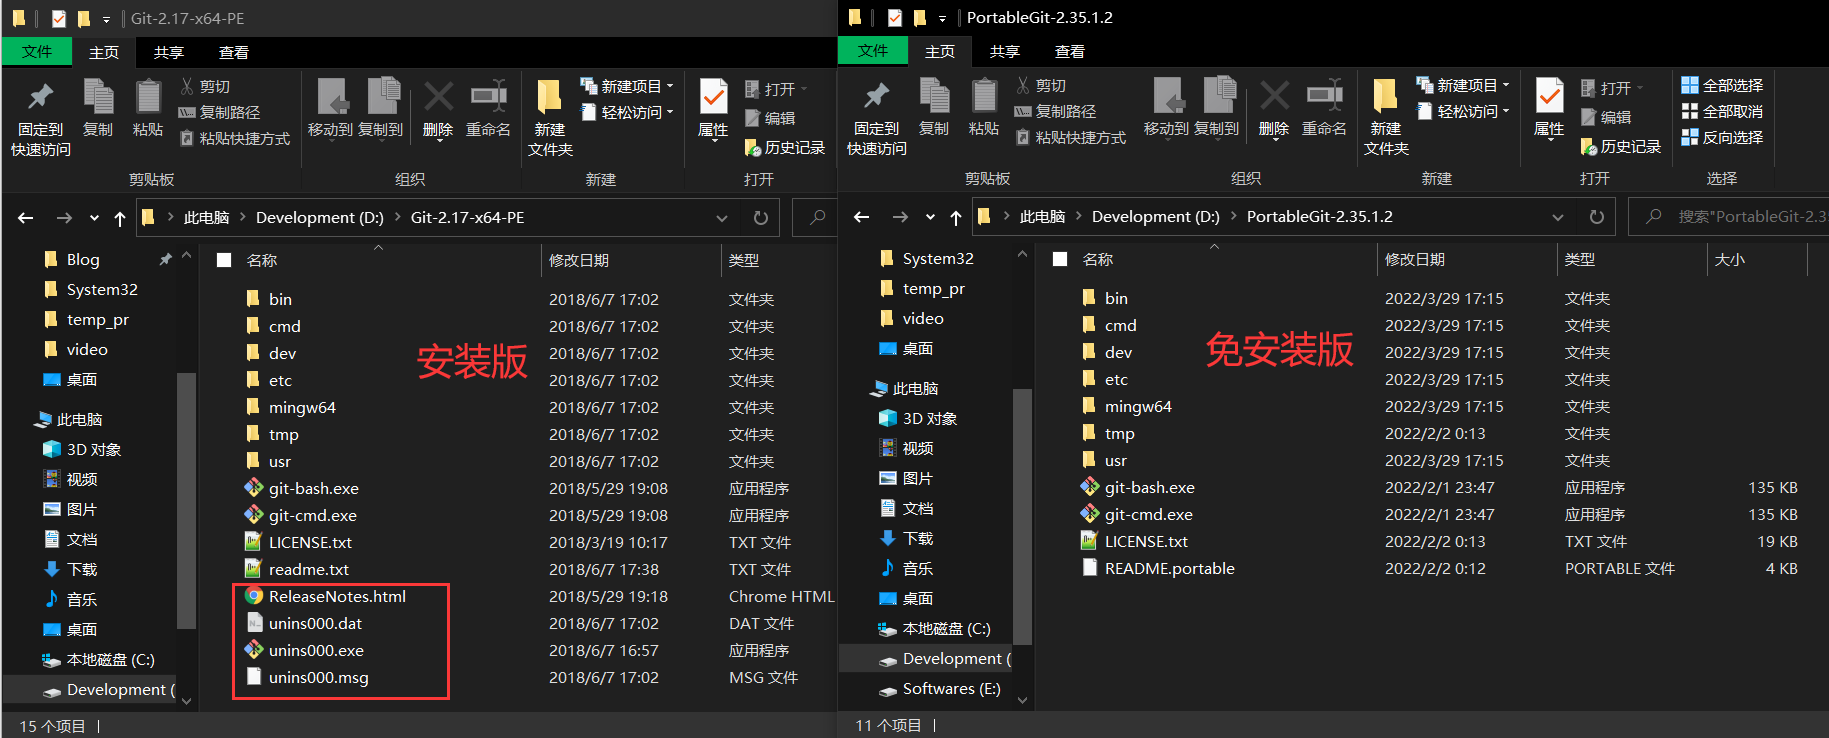This screenshot has height=738, width=1829.
Task: Click Select none (全部取消) in PortableGit window
Action: [1722, 112]
